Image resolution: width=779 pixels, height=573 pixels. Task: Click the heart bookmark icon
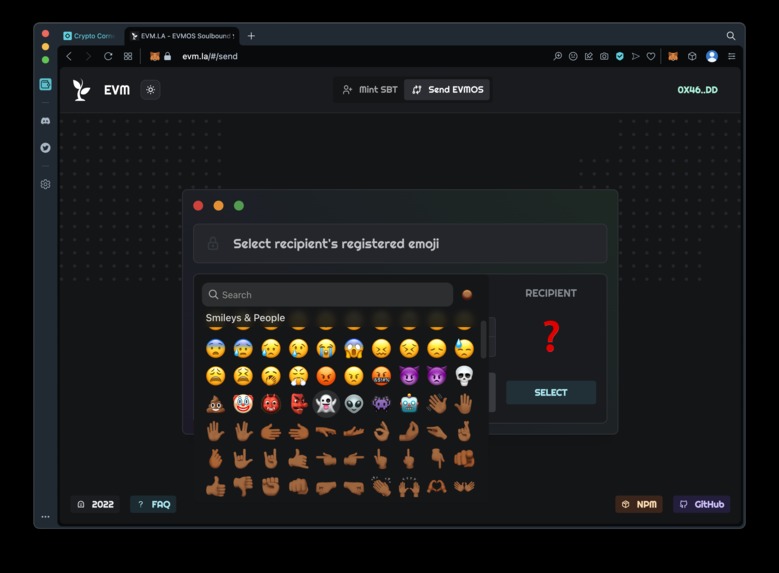coord(651,56)
